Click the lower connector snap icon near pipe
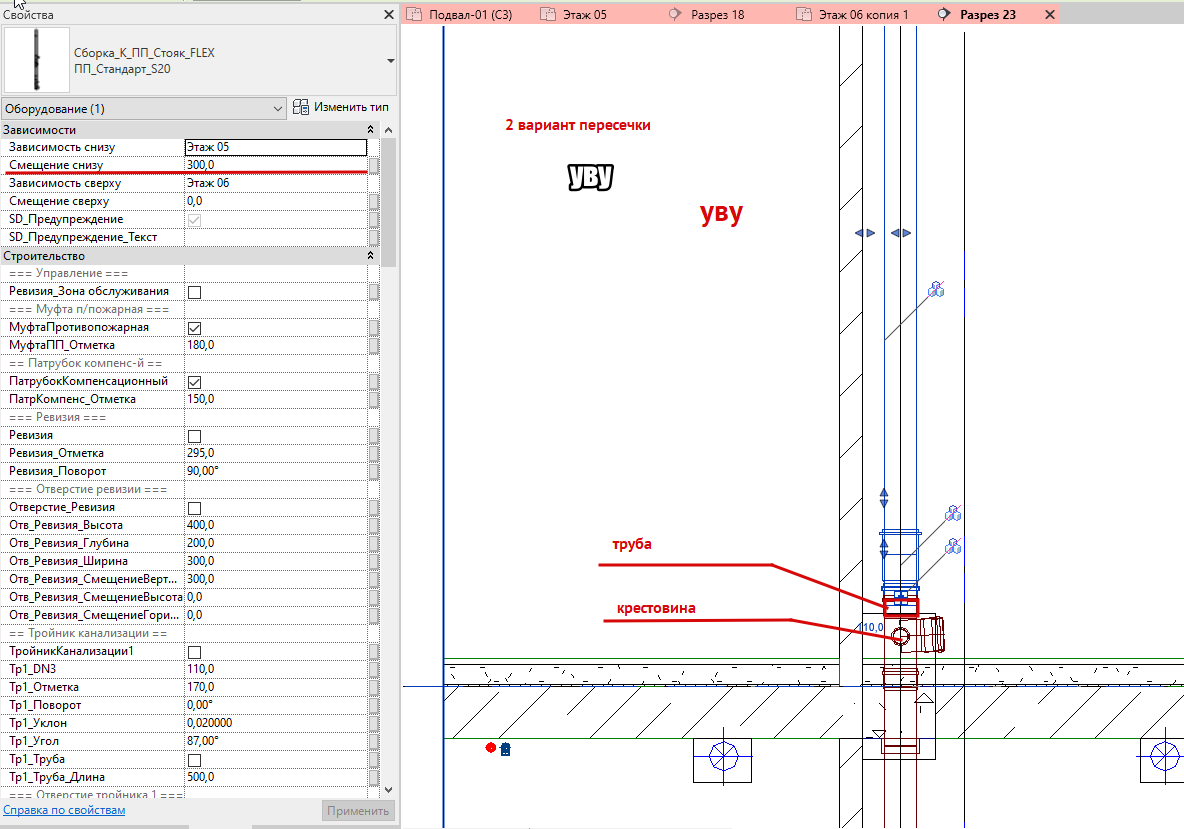 (x=954, y=545)
